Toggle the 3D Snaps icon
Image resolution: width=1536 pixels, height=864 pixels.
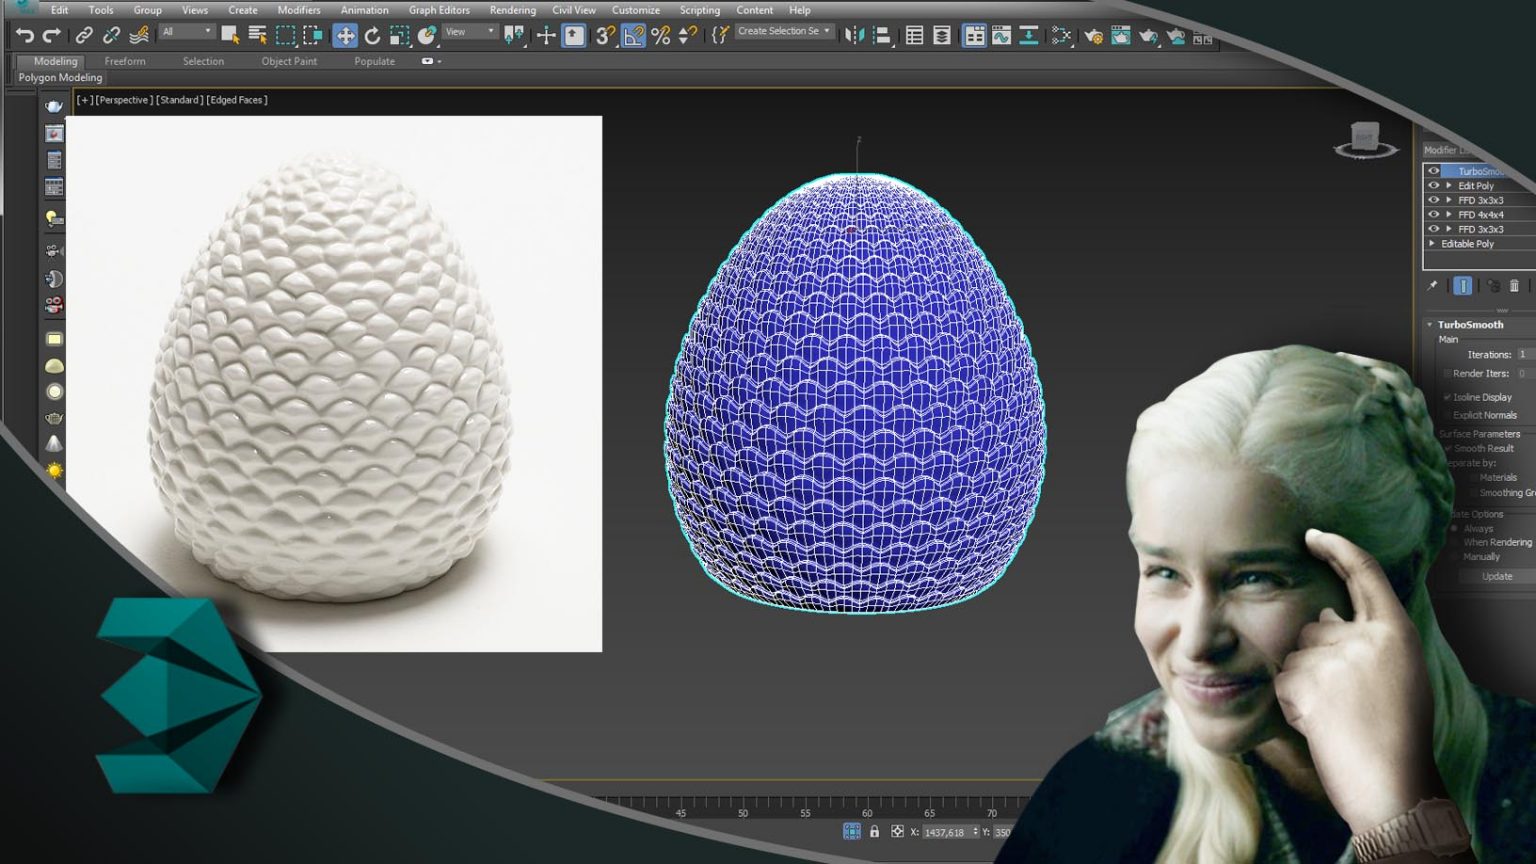605,36
